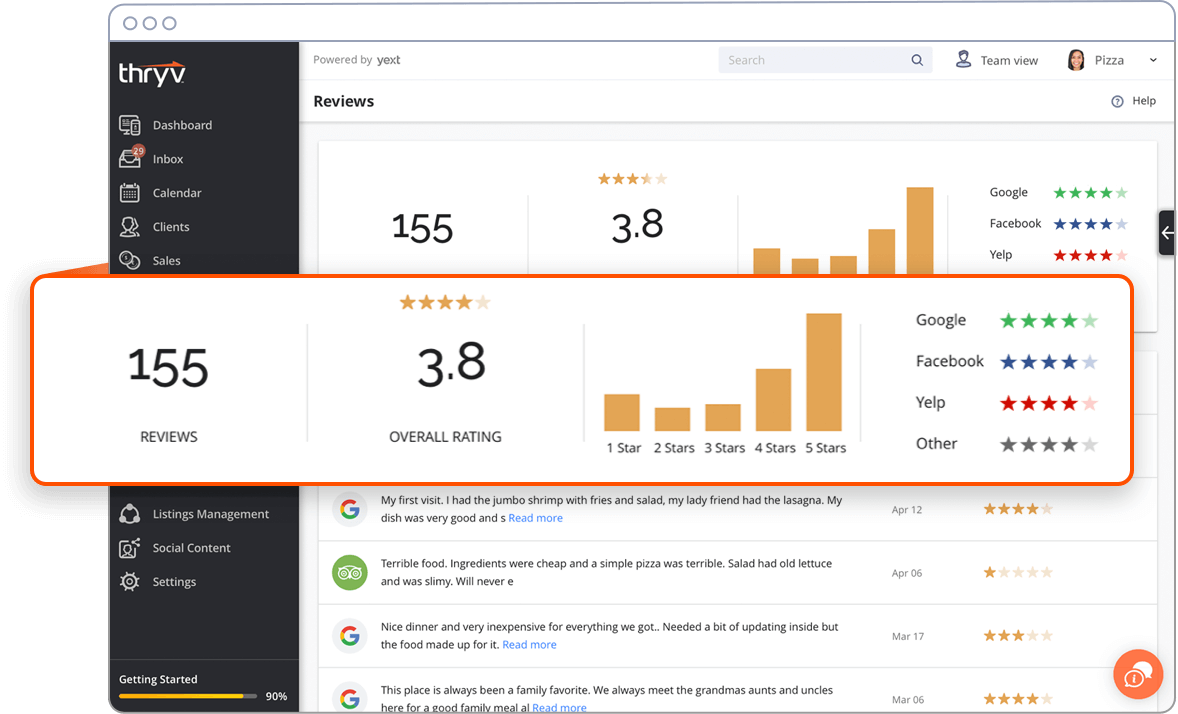
Task: Click the Team view person icon
Action: 963,59
